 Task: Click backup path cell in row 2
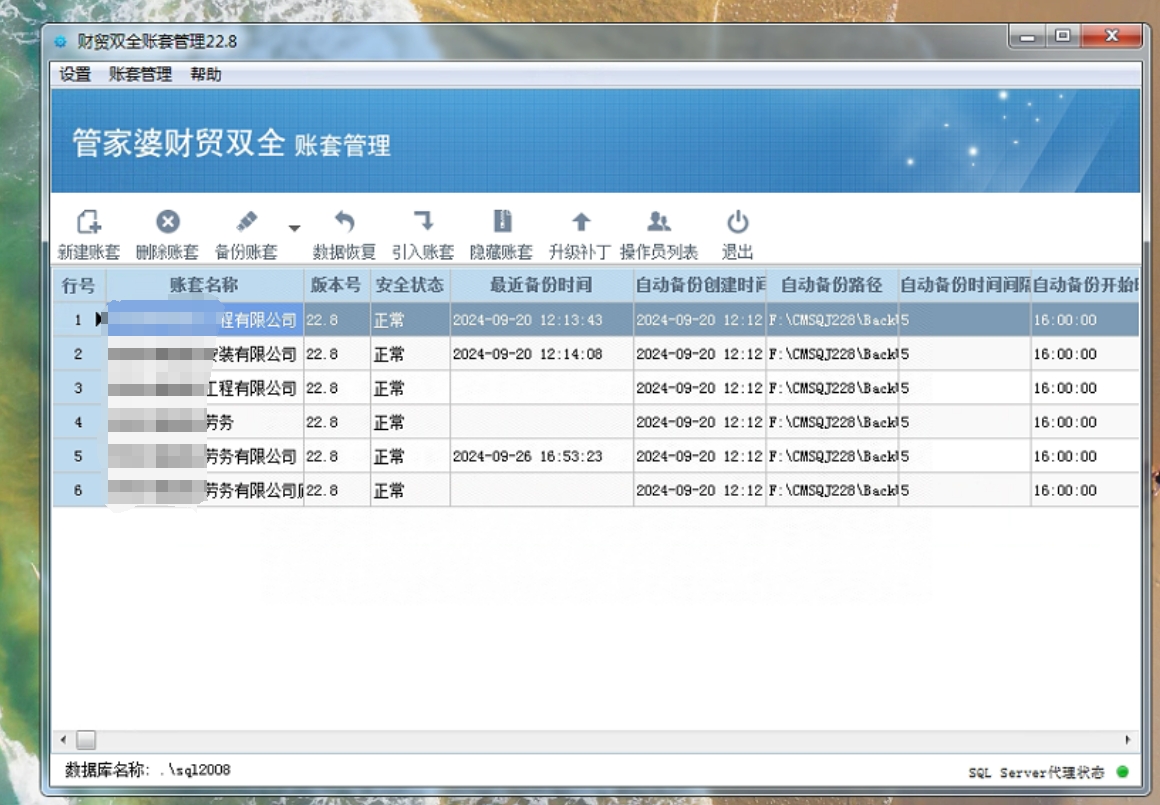pos(832,354)
